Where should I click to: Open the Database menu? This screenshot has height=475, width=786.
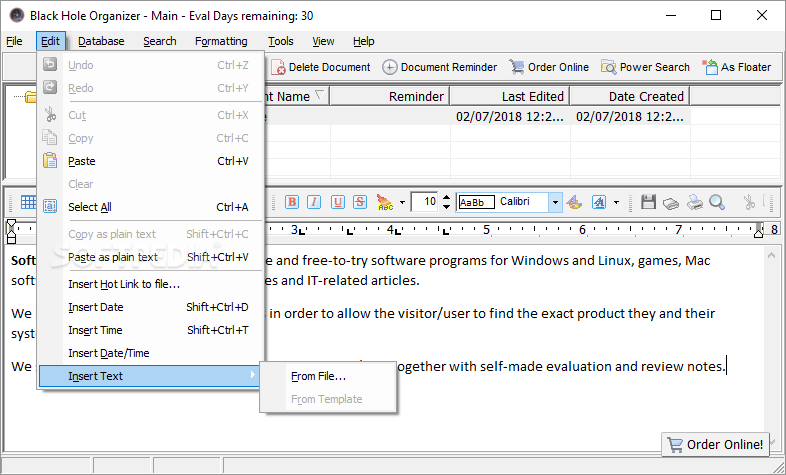pyautogui.click(x=101, y=41)
